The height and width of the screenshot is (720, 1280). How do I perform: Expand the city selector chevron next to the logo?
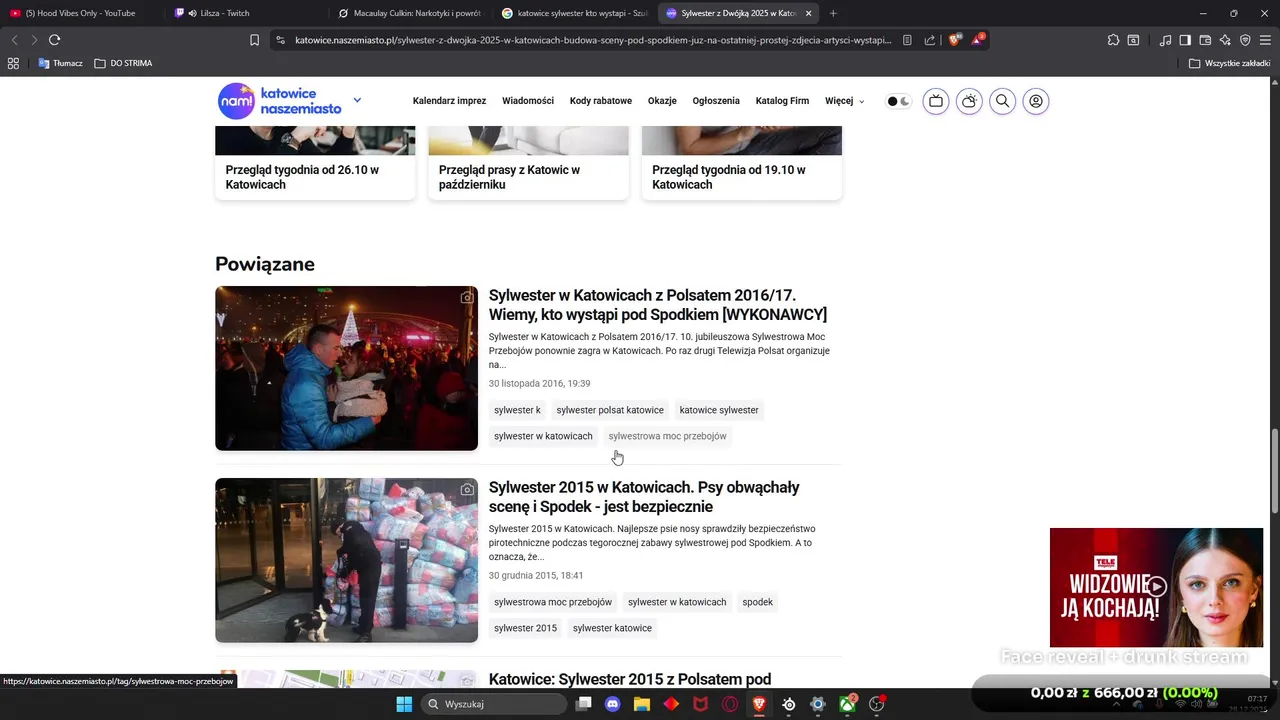tap(357, 100)
